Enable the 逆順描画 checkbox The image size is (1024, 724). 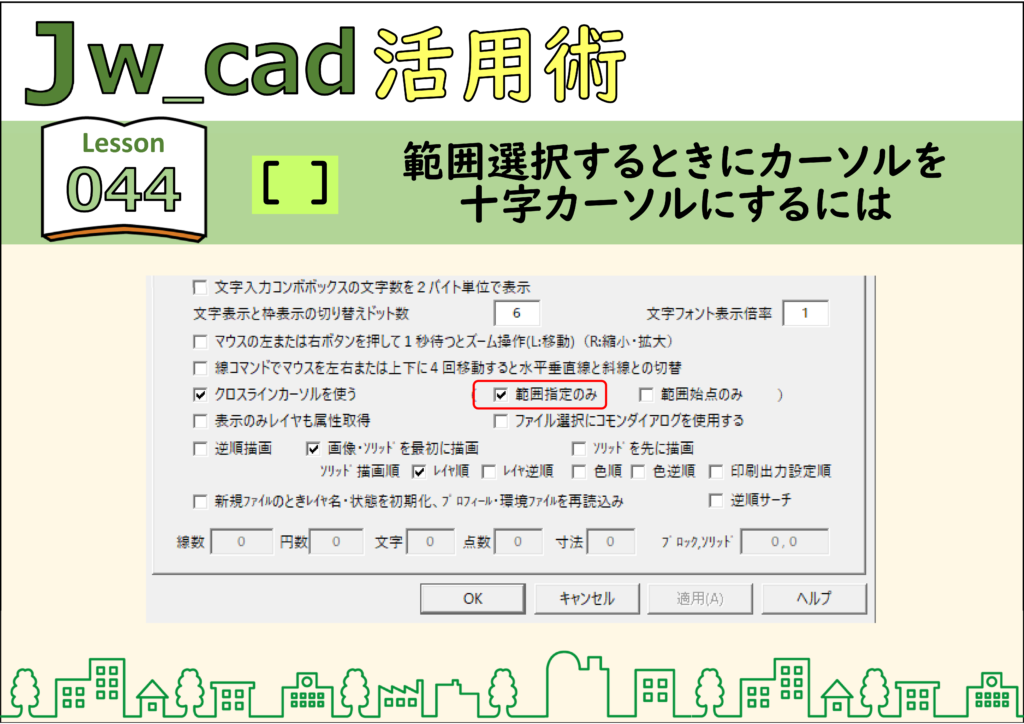tap(200, 449)
